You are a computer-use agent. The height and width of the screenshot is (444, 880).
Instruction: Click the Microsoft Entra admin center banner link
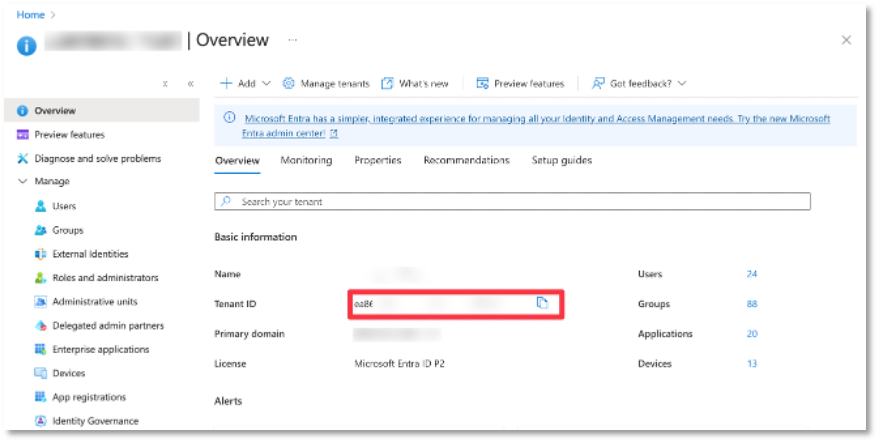click(536, 126)
